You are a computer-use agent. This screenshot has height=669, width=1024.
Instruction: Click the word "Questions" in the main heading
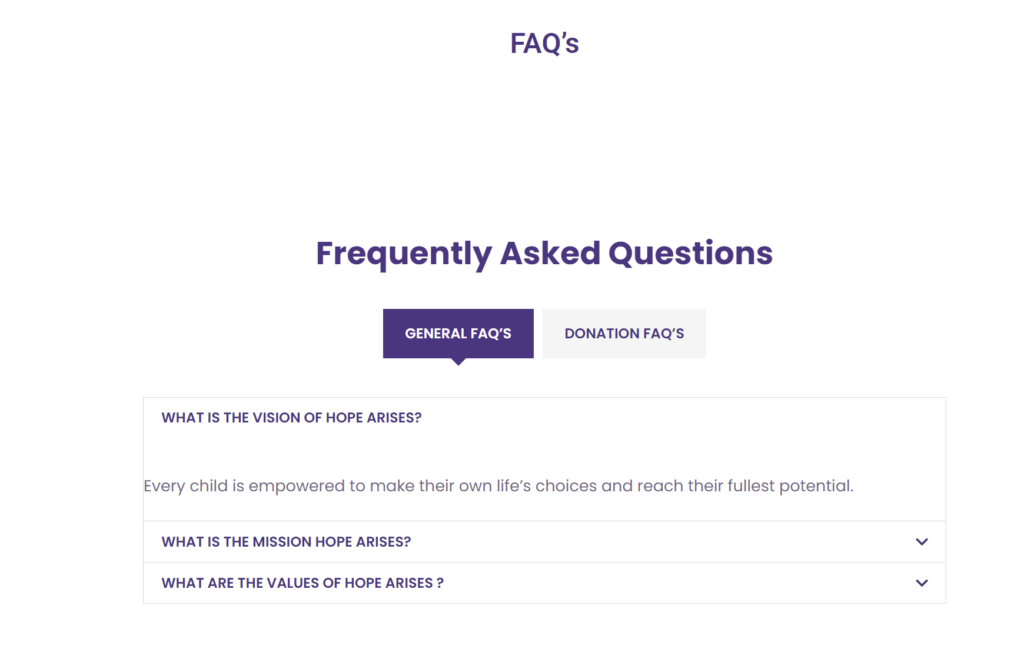coord(690,253)
